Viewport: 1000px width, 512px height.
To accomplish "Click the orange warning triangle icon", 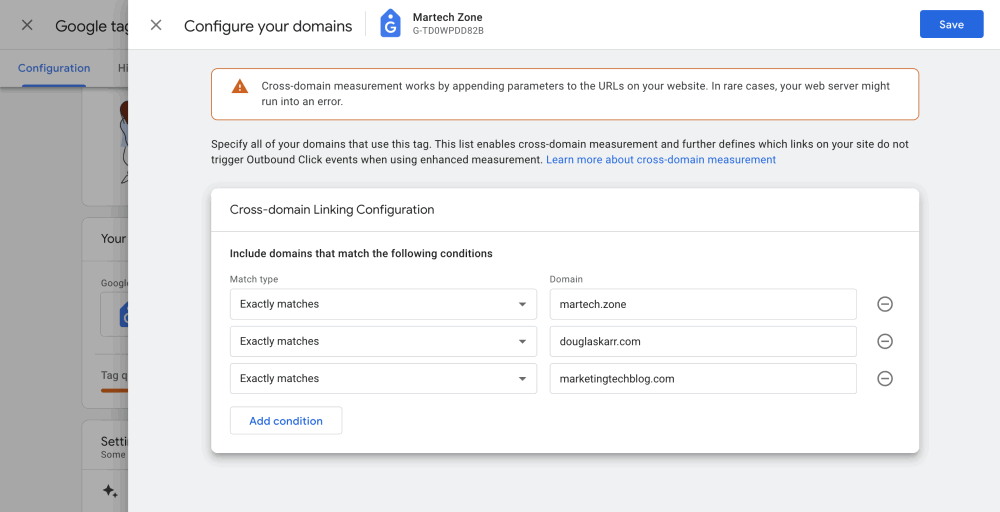I will pos(240,86).
